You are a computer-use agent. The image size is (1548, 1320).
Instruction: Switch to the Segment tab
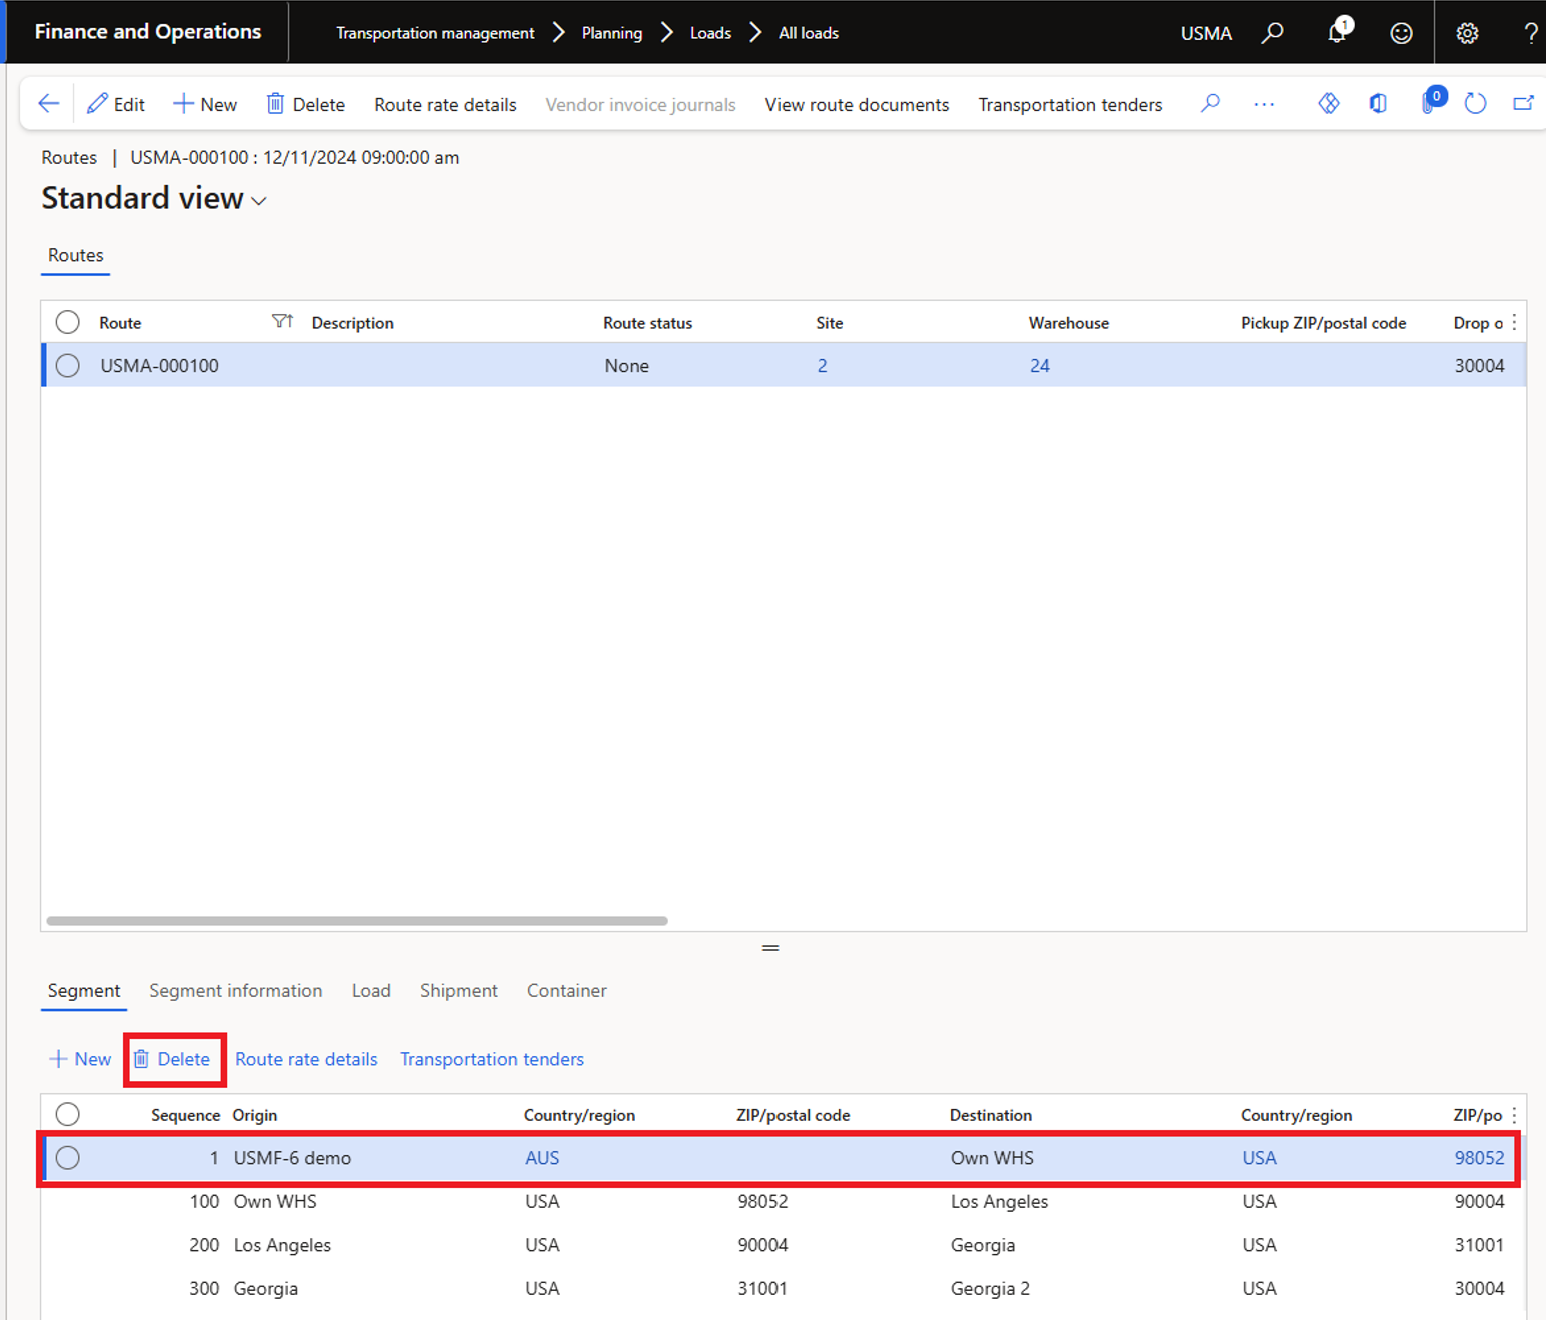point(84,991)
